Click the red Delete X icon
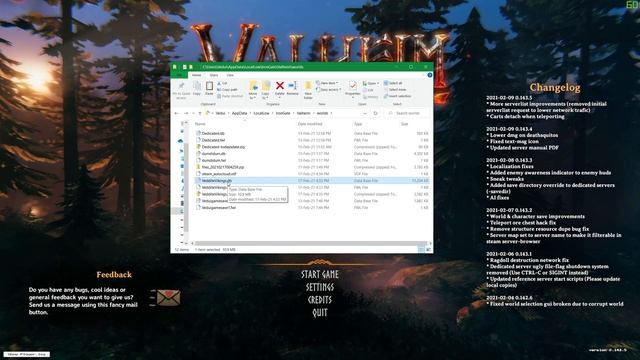This screenshot has height=360, width=640. 280,85
